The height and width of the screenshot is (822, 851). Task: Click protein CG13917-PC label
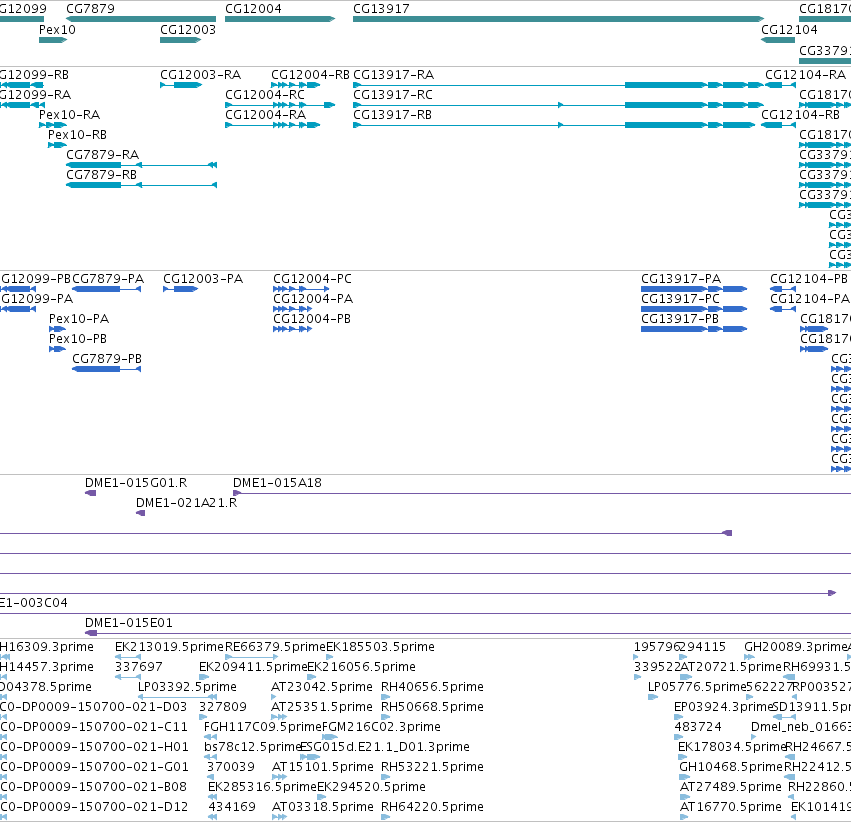(680, 299)
